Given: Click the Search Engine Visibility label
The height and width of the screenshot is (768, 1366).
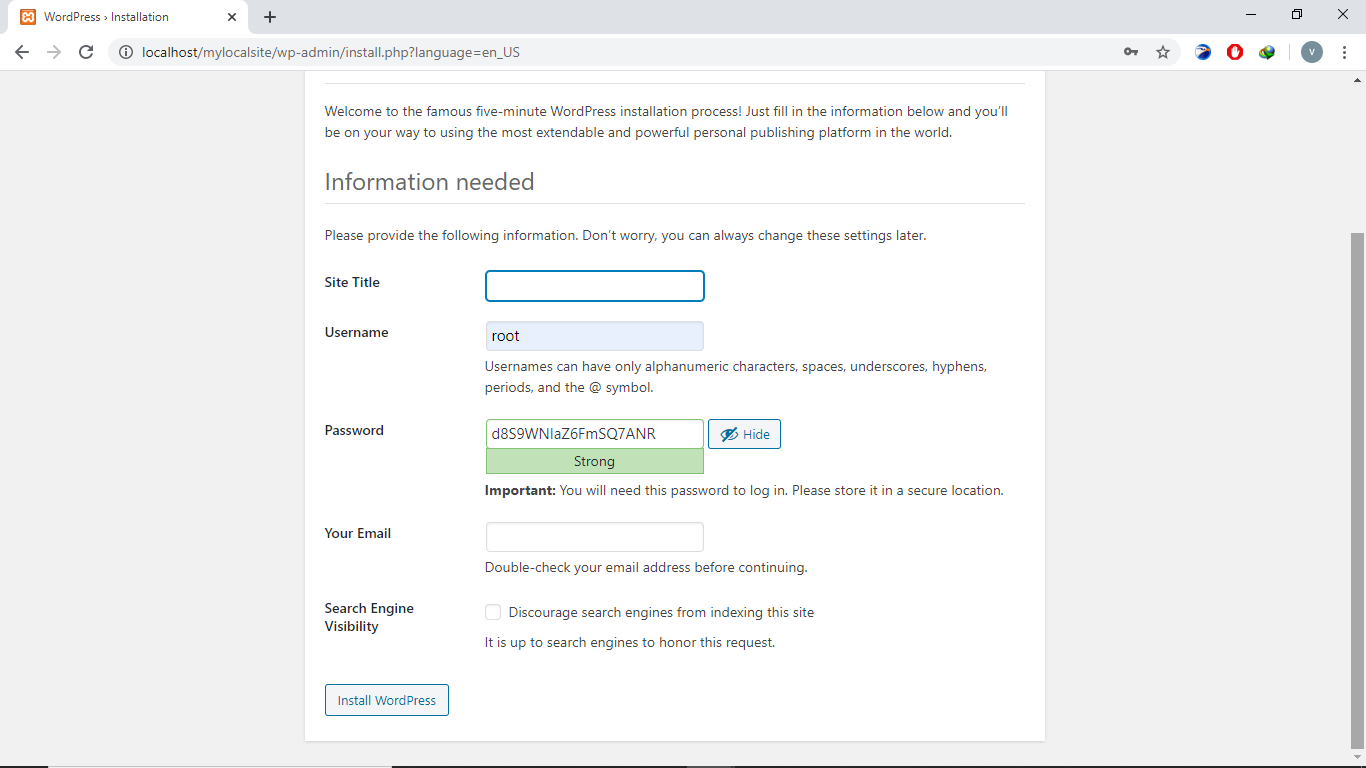Looking at the screenshot, I should (x=369, y=617).
